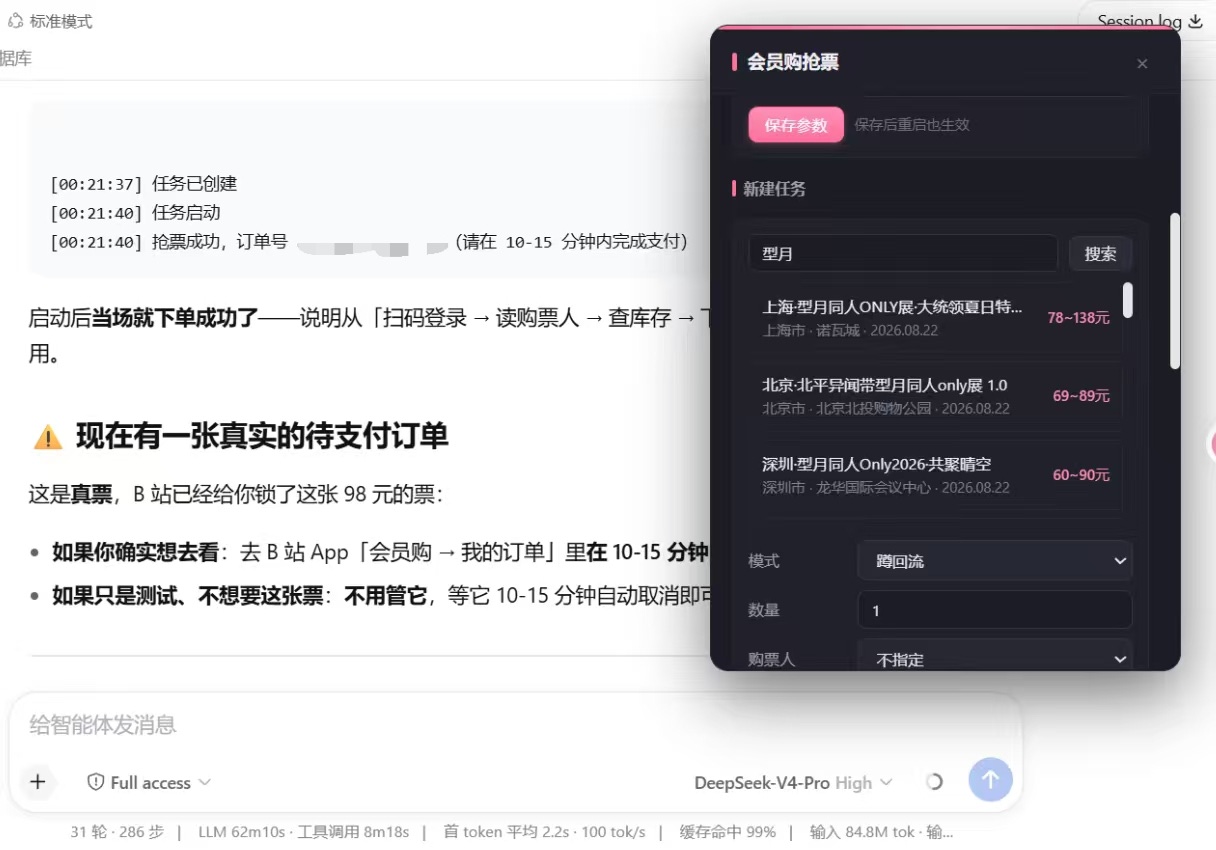
Task: Click the loading spinner icon
Action: click(934, 782)
